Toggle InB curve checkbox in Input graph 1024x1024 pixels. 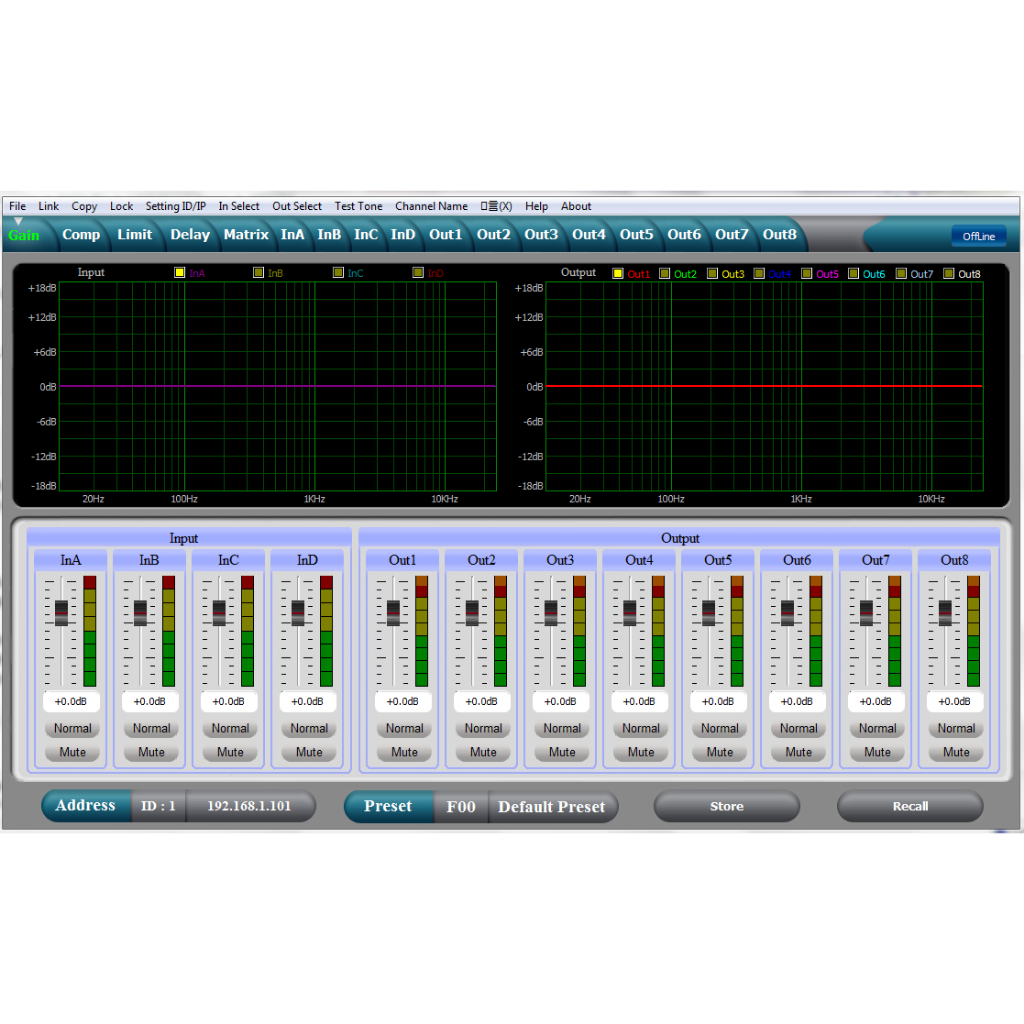(x=259, y=273)
